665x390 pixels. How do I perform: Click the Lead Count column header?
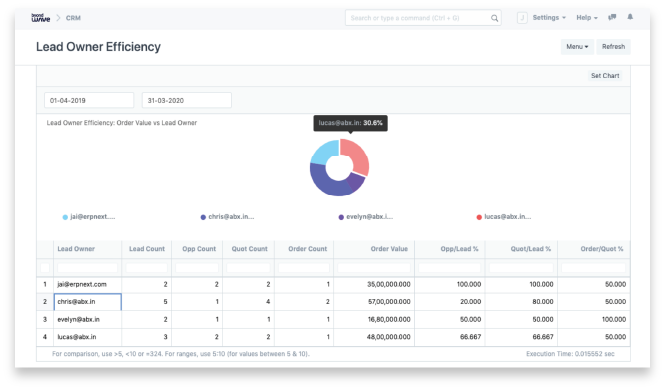pos(147,249)
